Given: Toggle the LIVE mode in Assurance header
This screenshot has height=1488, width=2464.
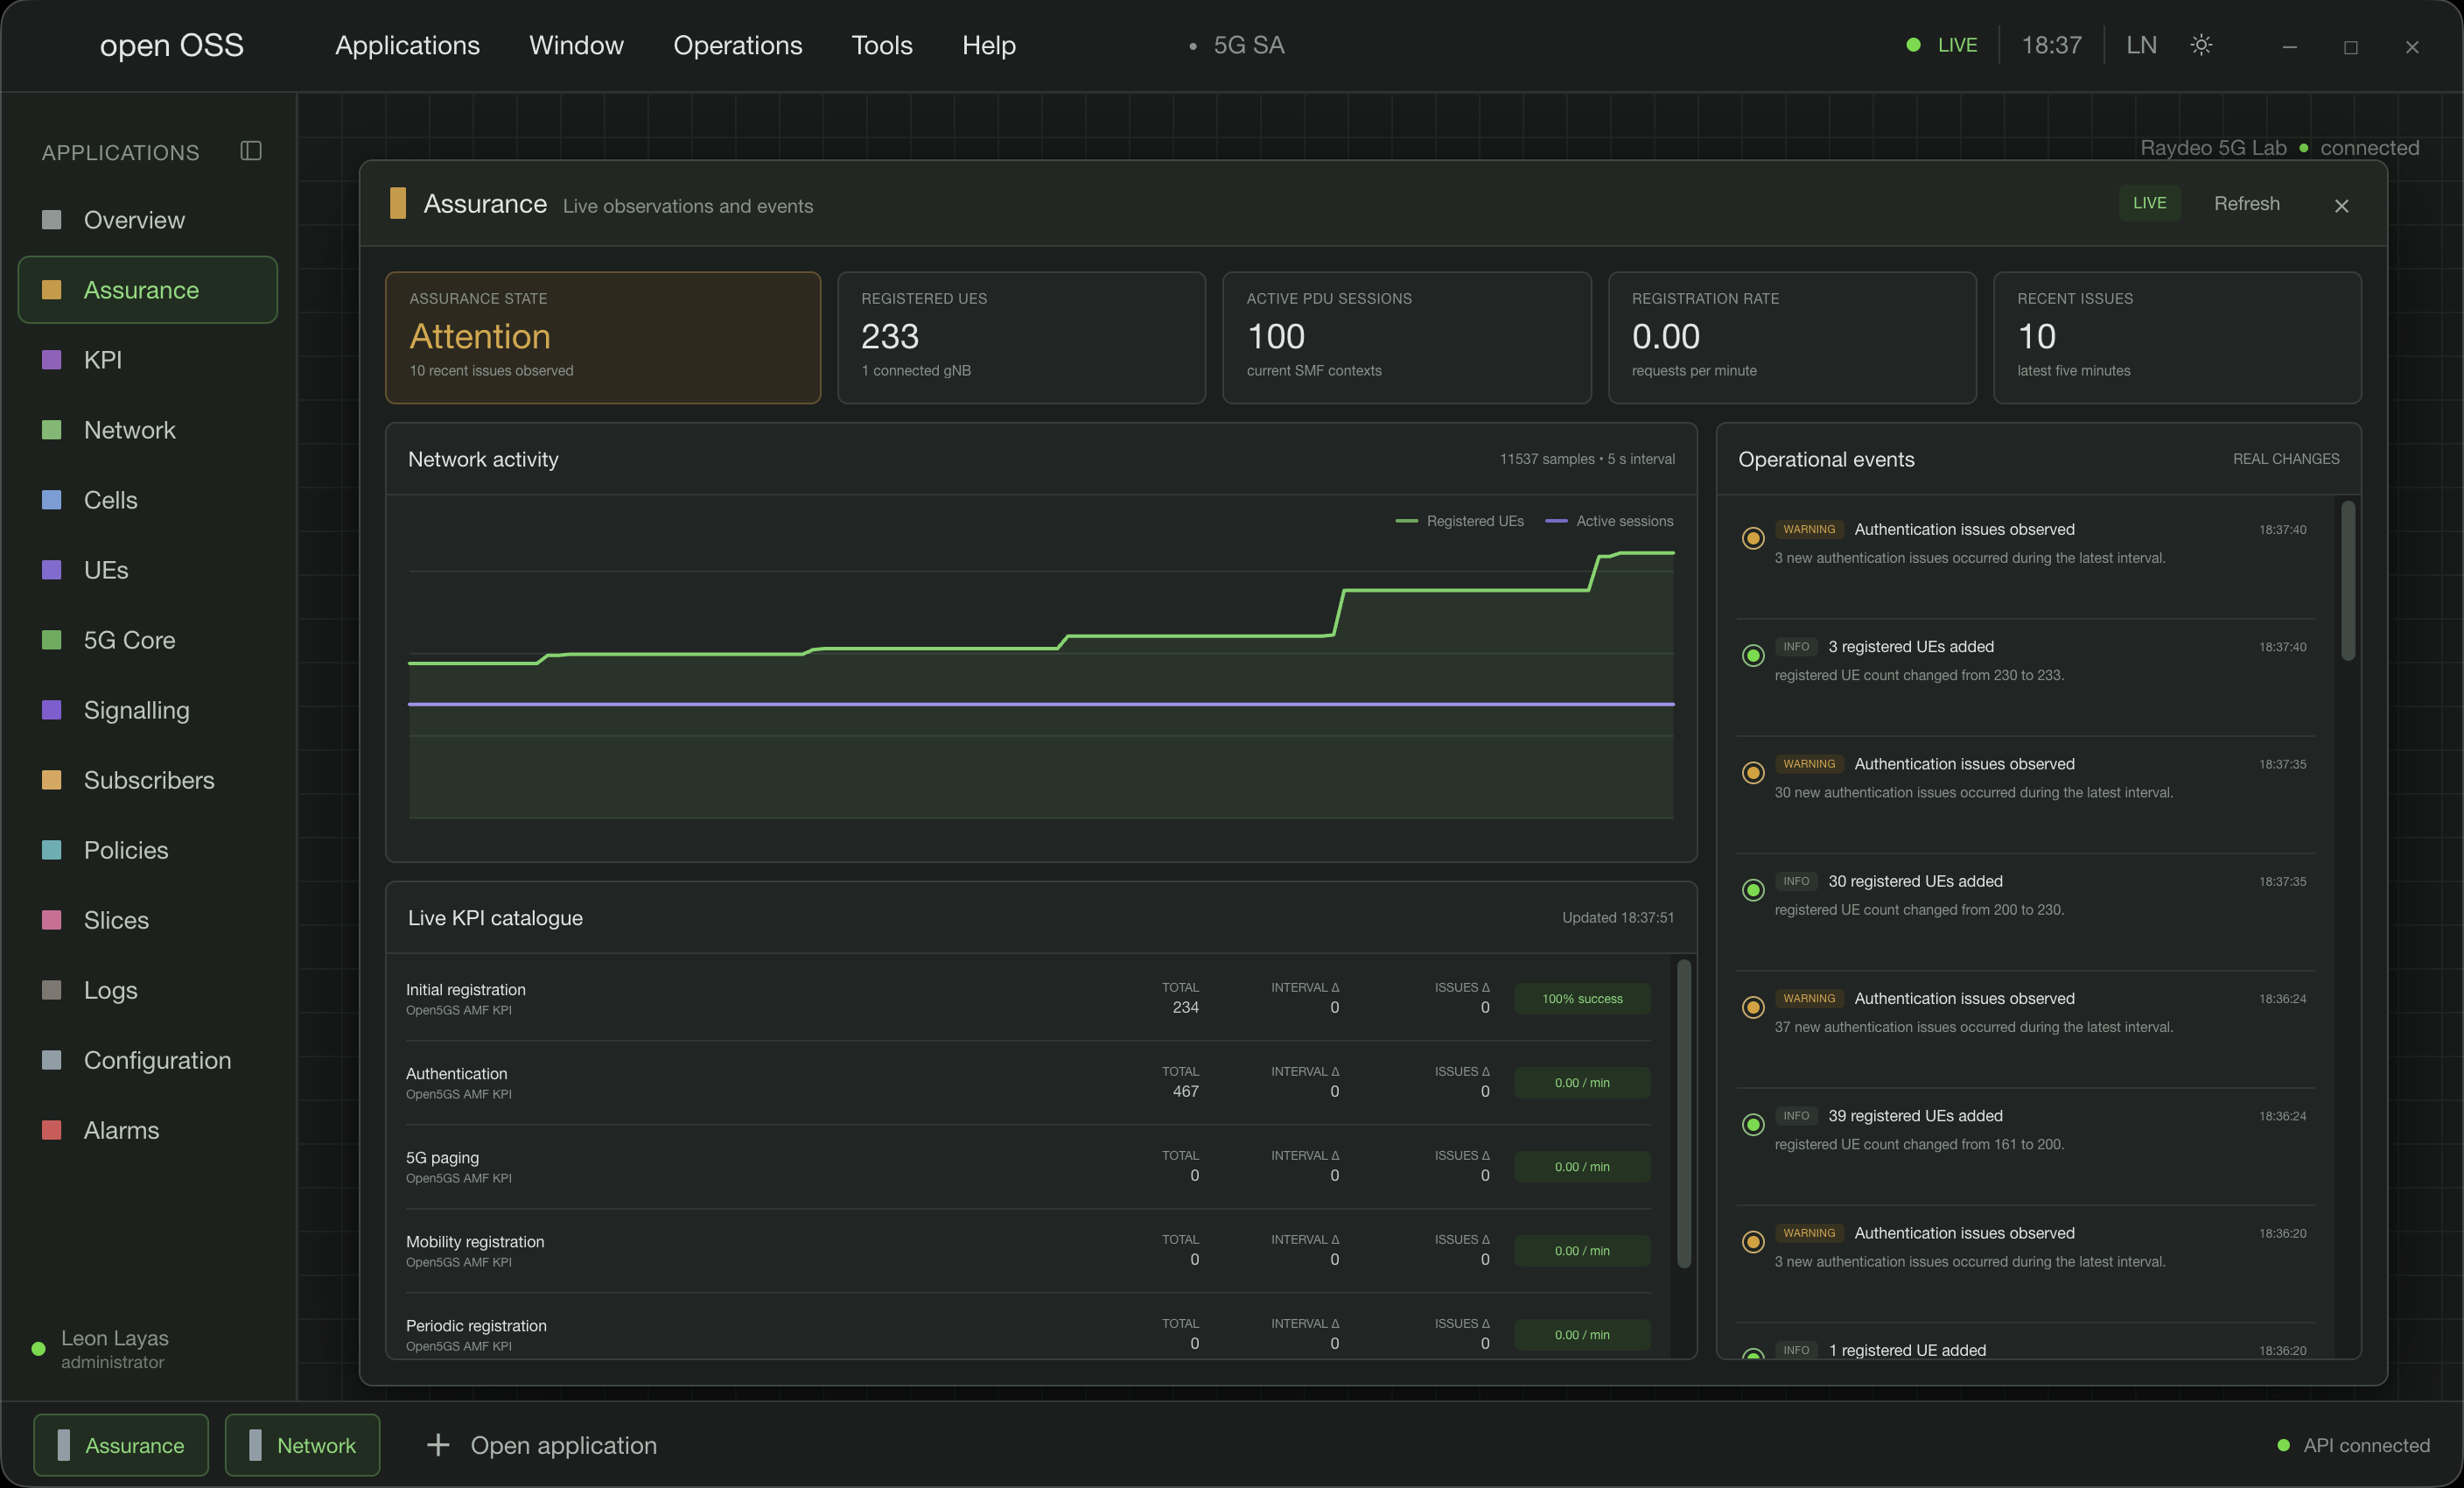Looking at the screenshot, I should (2149, 203).
